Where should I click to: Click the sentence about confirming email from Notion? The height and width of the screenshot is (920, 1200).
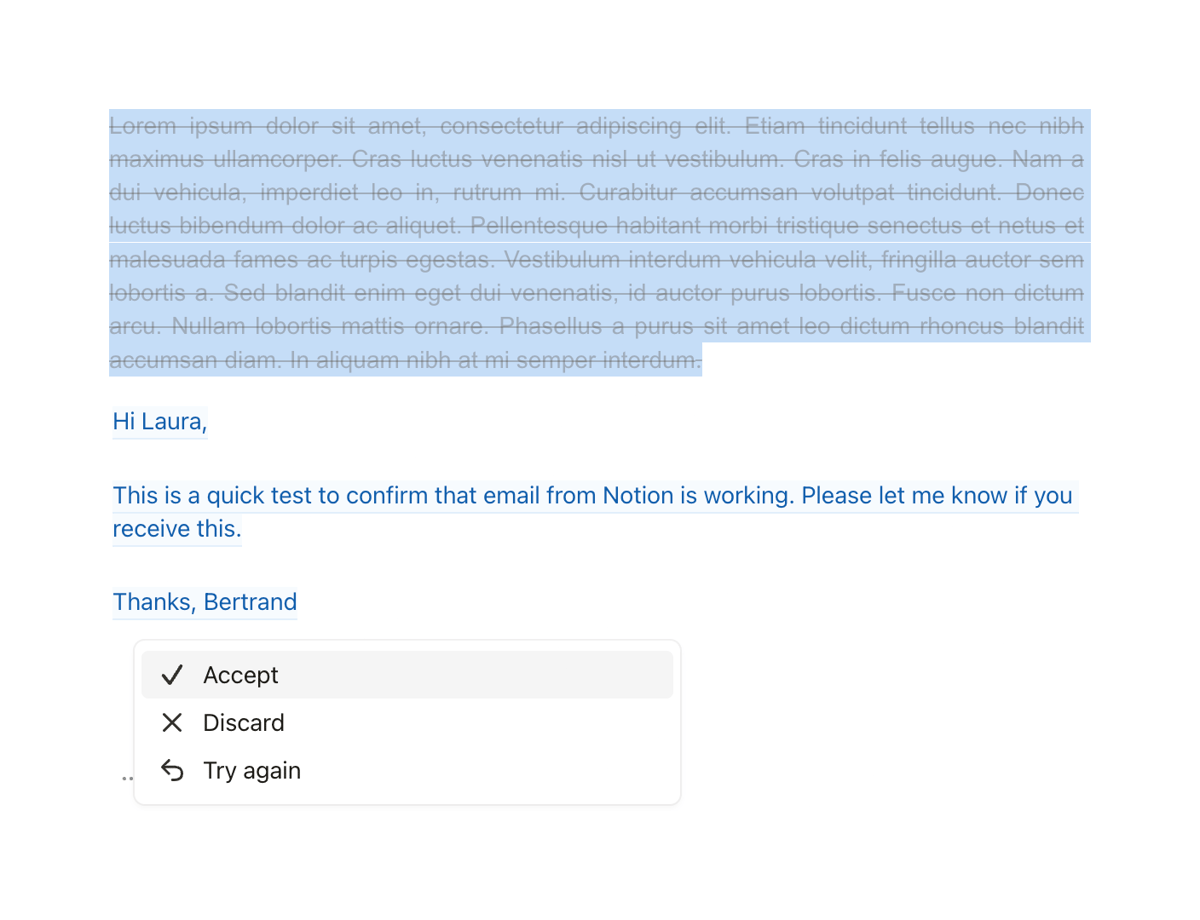(592, 495)
